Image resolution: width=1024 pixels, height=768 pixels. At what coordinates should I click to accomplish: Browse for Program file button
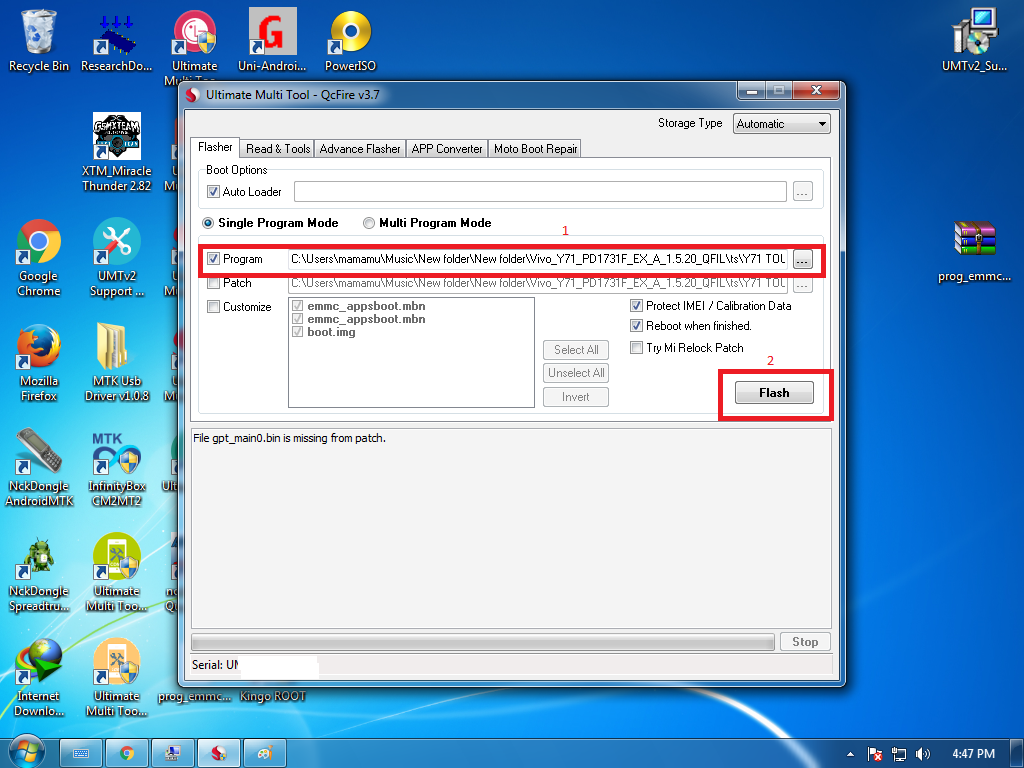(803, 259)
